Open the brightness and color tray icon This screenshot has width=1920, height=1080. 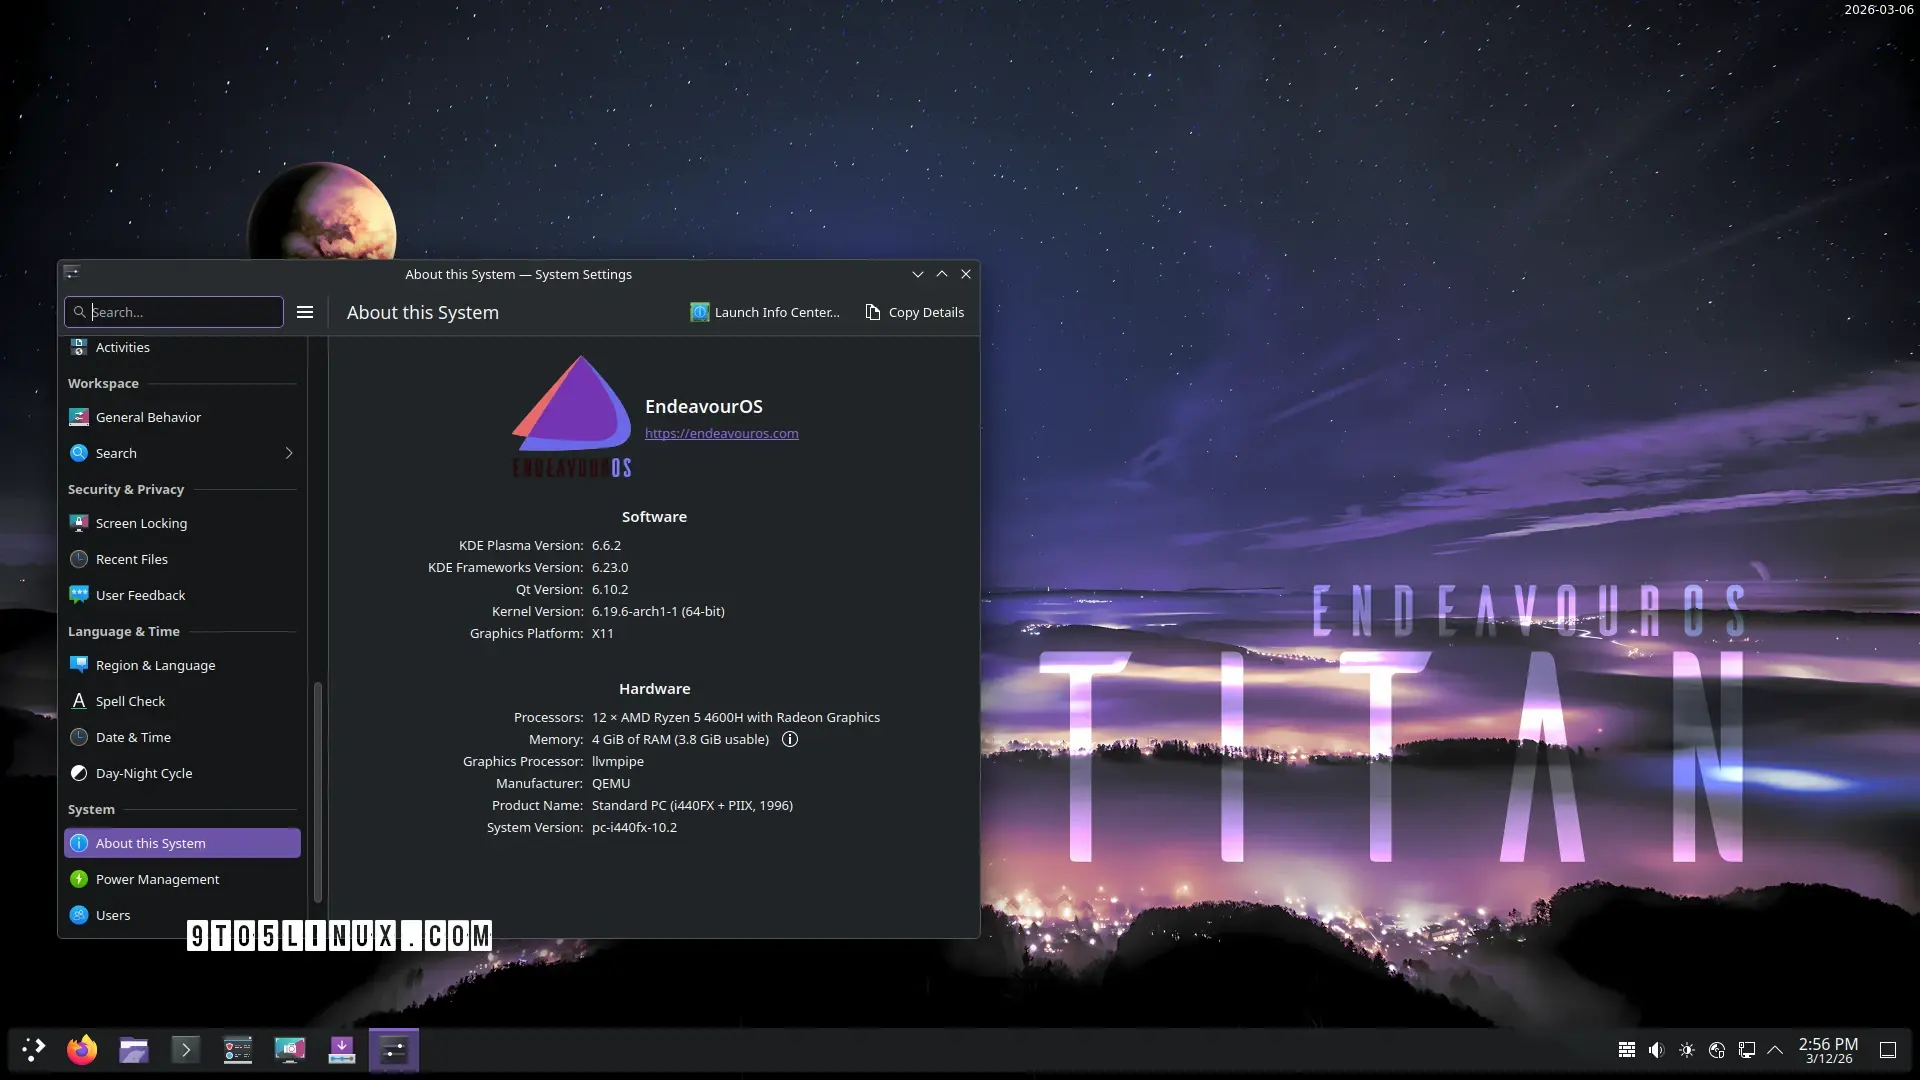click(x=1687, y=1049)
